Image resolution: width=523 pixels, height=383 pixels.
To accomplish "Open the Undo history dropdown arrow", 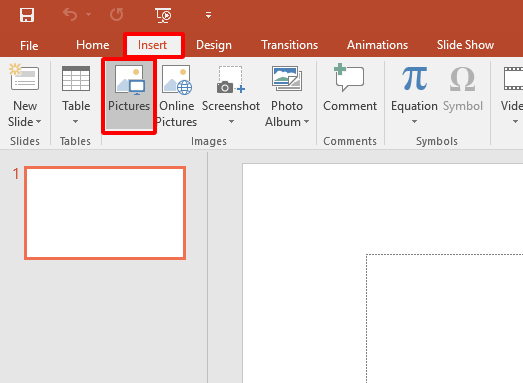I will (88, 14).
